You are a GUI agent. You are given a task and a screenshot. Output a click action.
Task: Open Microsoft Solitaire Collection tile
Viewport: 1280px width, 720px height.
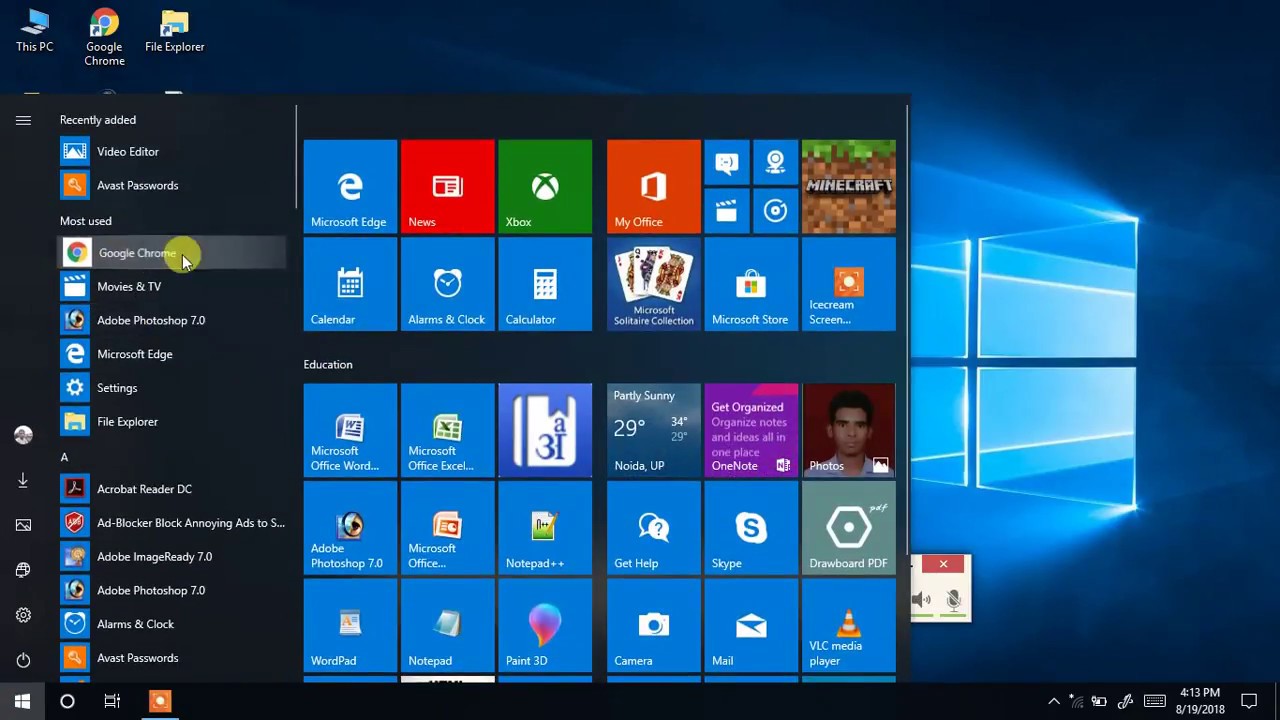pyautogui.click(x=654, y=284)
